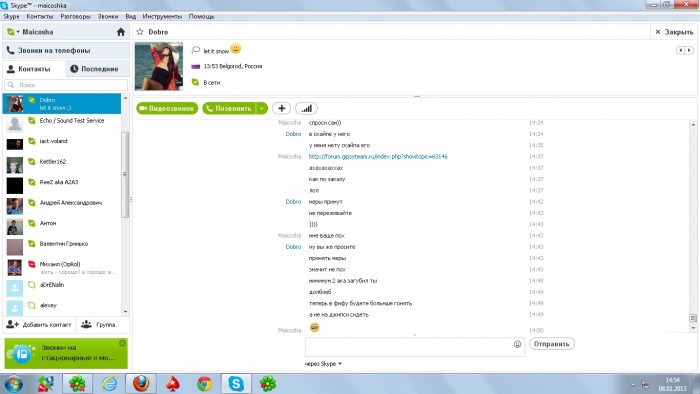Click the Russian flag icon near Belgorod

tap(196, 66)
